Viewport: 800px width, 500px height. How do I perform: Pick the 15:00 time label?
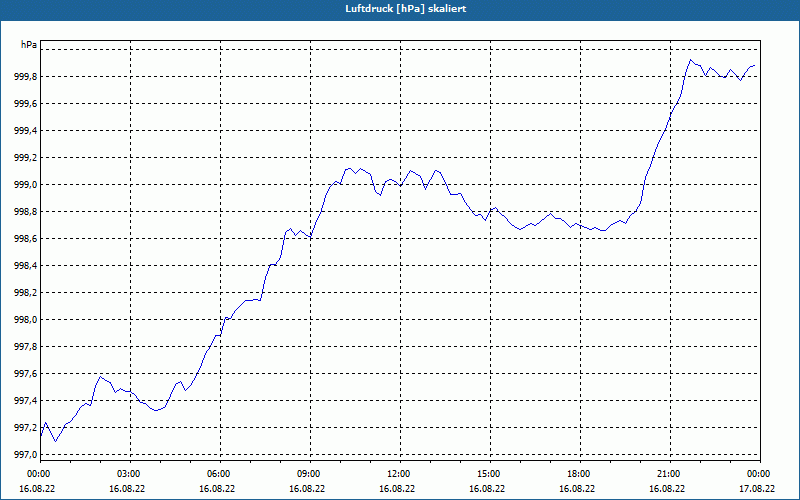(x=490, y=474)
